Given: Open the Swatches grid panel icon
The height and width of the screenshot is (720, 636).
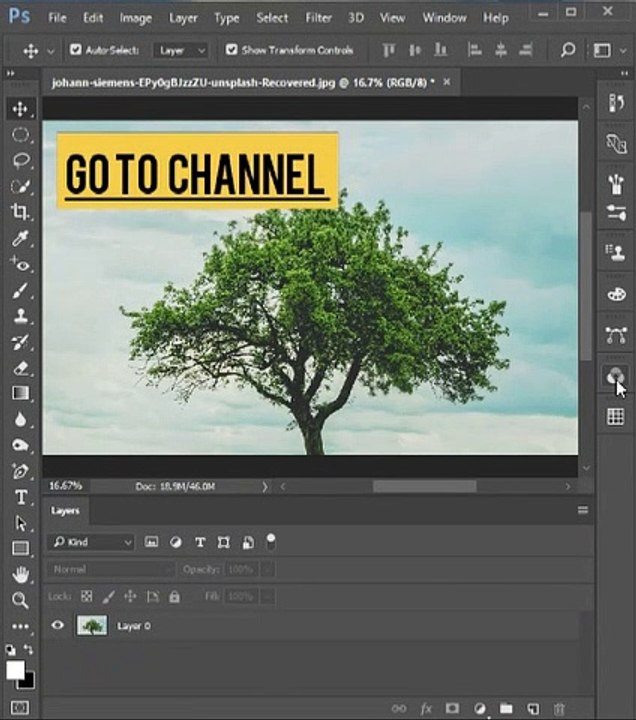Looking at the screenshot, I should pos(616,416).
